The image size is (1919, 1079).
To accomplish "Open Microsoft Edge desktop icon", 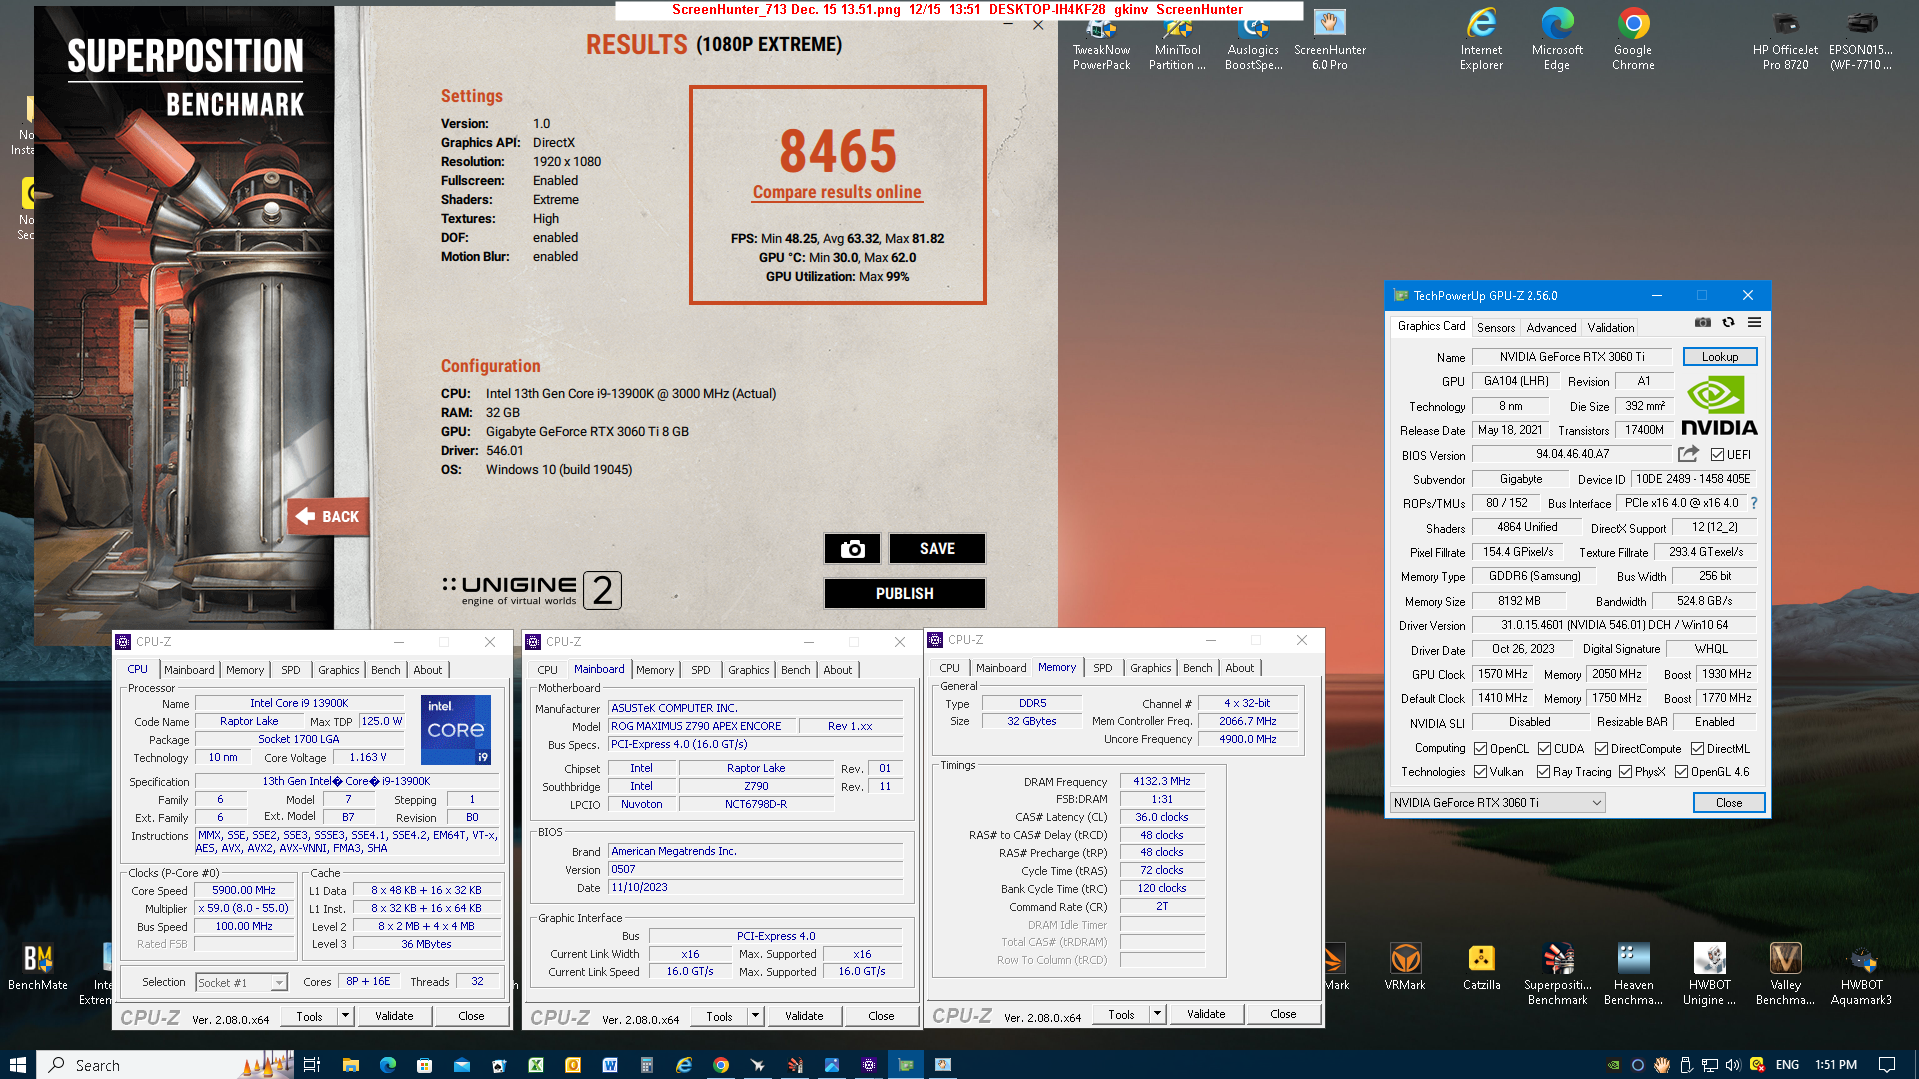I will 1557,40.
